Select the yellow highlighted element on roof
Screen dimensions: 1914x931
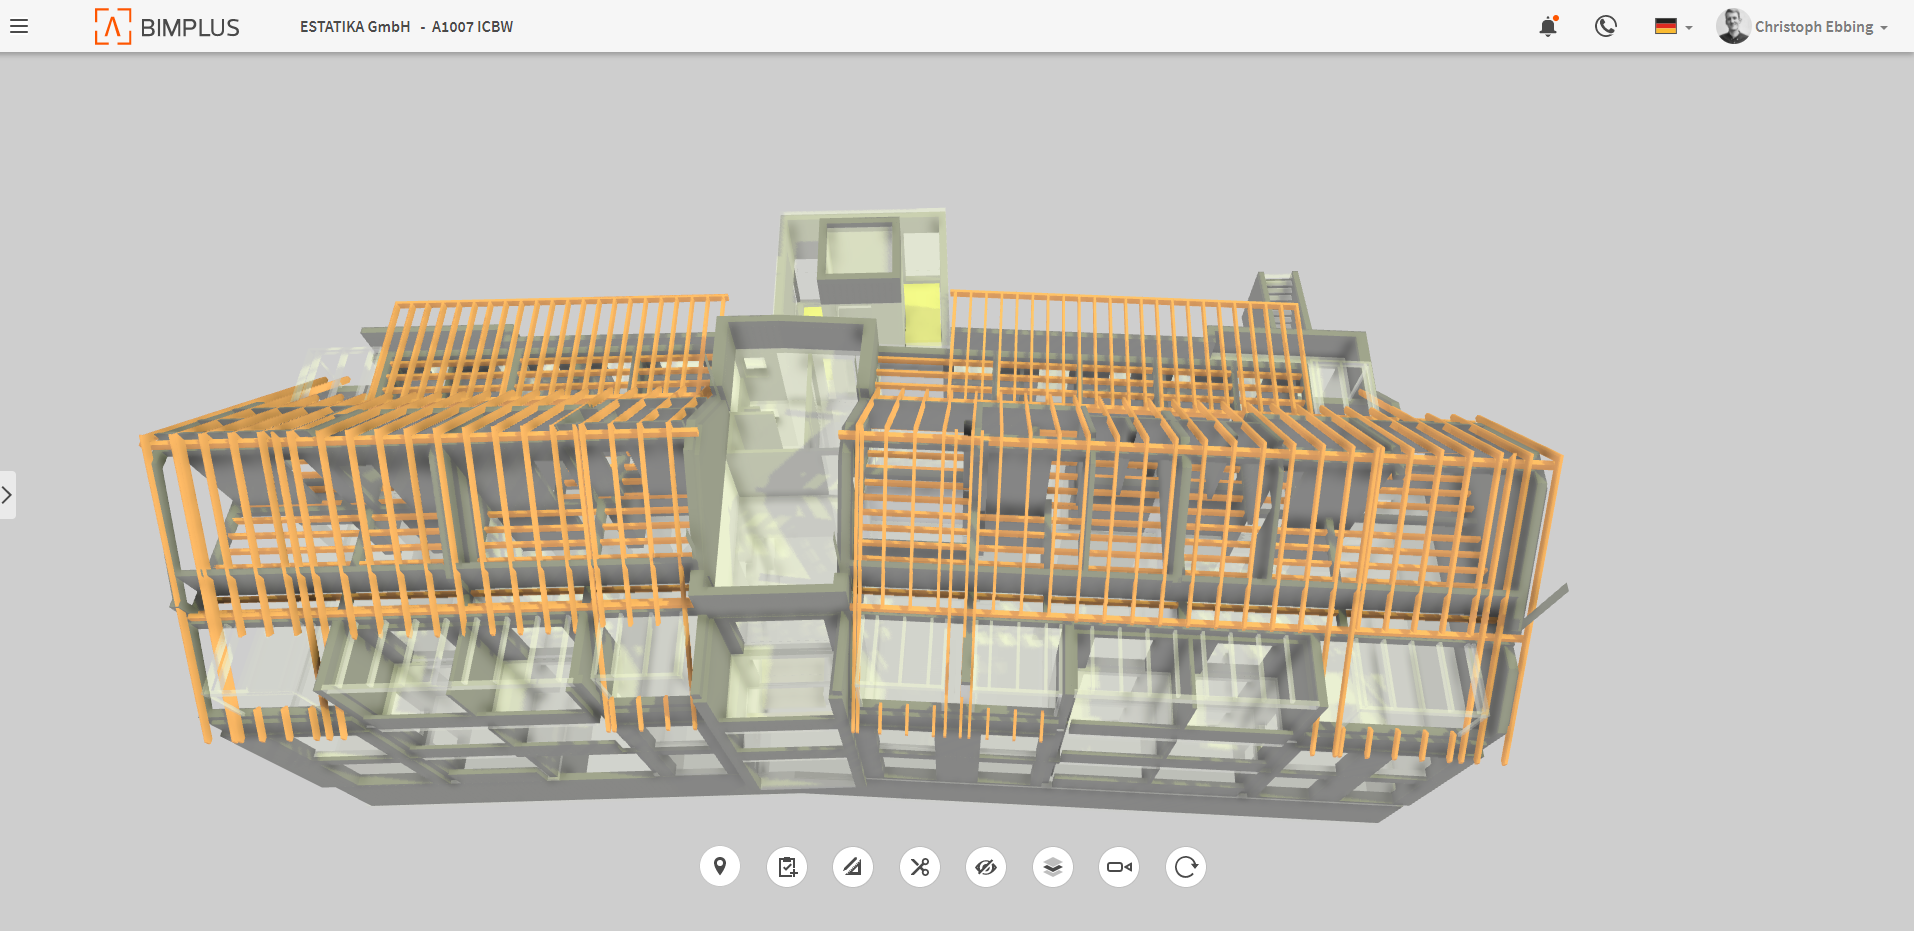pyautogui.click(x=923, y=311)
